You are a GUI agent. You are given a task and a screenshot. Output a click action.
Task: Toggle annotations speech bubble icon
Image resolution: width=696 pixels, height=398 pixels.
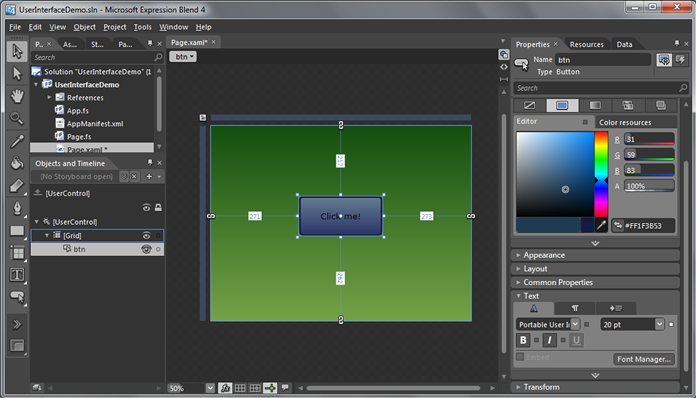[x=285, y=388]
